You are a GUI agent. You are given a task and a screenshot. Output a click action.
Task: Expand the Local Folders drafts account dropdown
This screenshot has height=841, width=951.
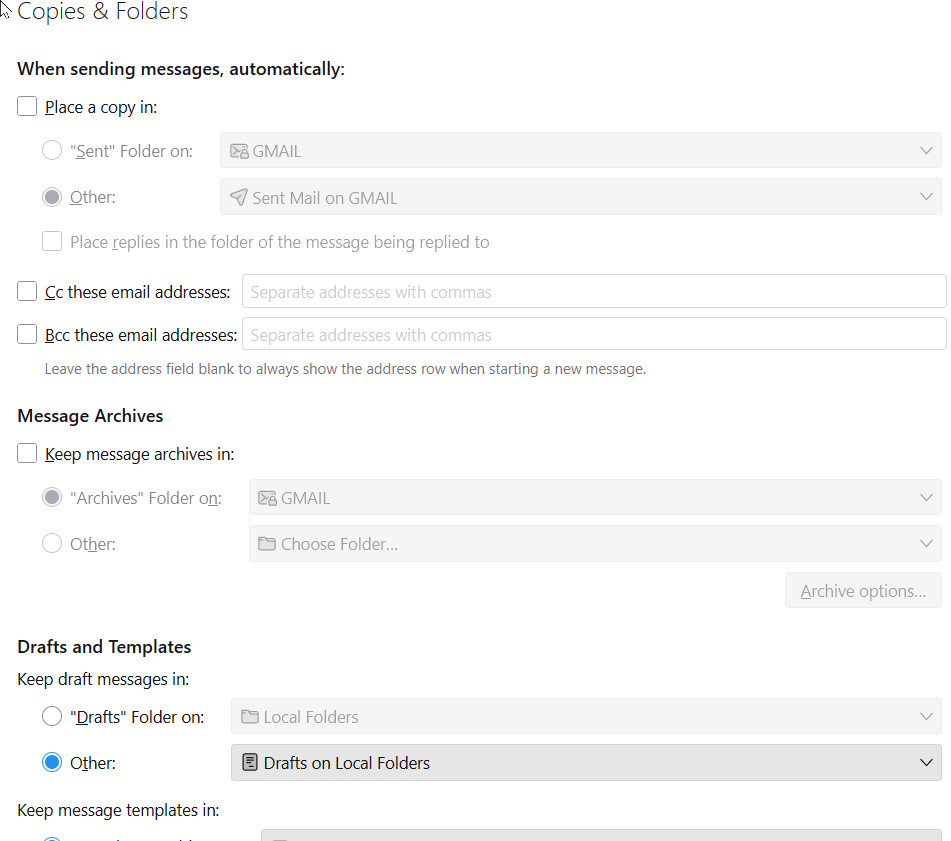(586, 717)
